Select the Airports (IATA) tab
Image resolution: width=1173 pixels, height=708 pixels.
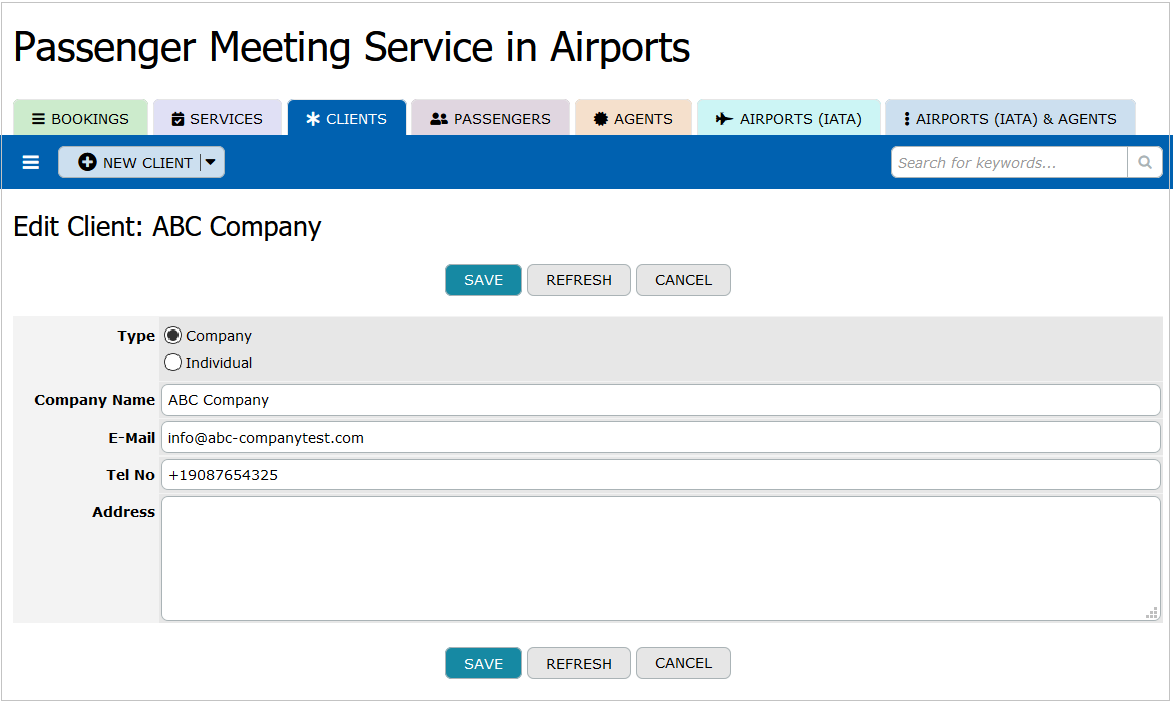788,119
